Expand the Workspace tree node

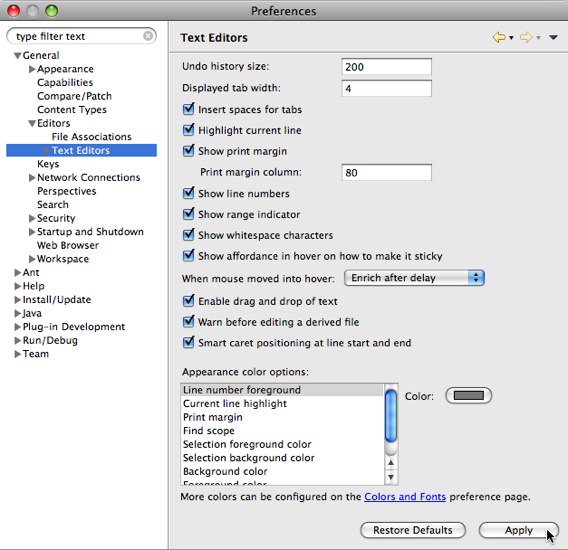point(32,259)
